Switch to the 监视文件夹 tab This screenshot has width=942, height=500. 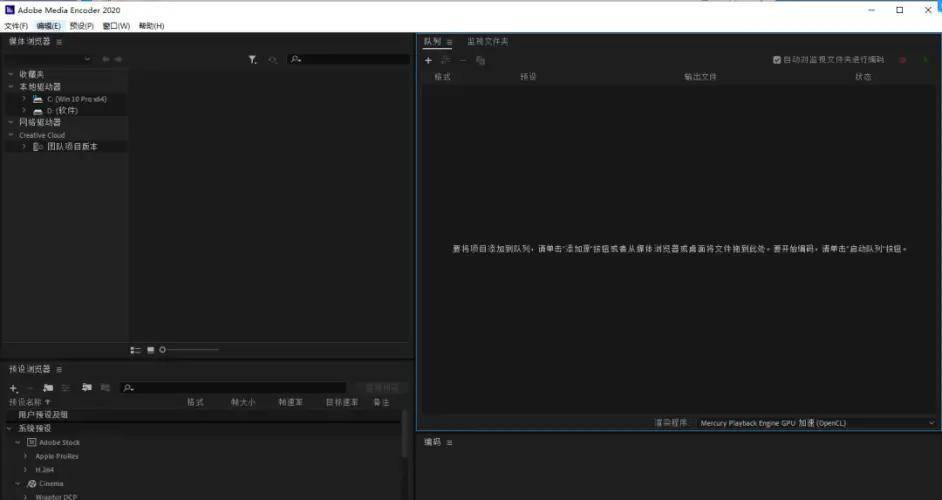[488, 41]
